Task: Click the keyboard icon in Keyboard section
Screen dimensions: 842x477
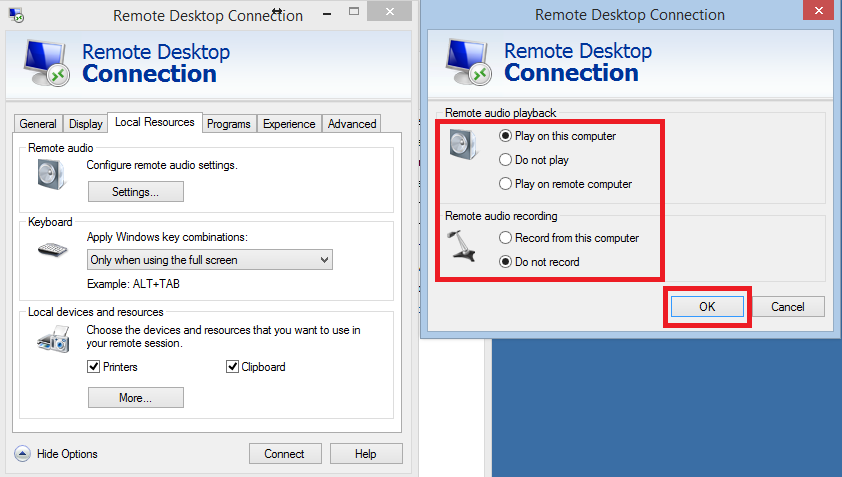Action: [x=52, y=250]
